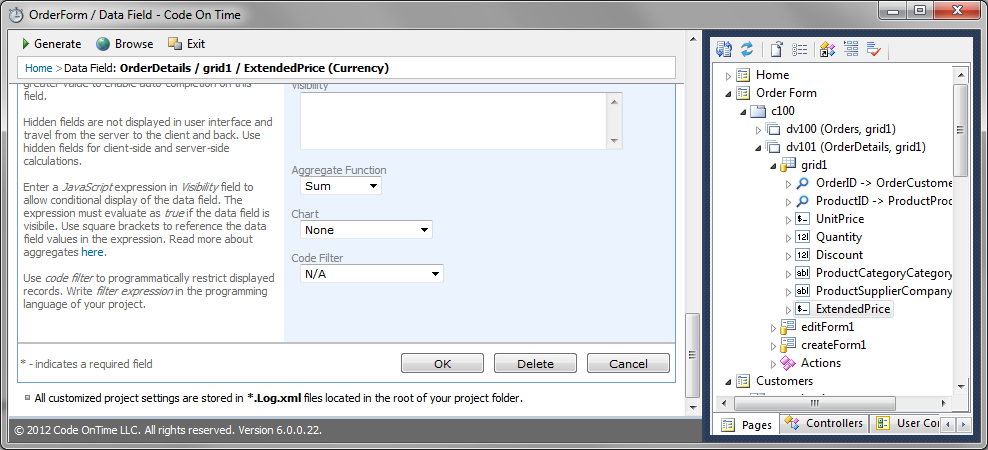The height and width of the screenshot is (450, 988).
Task: Open the Chart dropdown showing None
Action: pos(366,230)
